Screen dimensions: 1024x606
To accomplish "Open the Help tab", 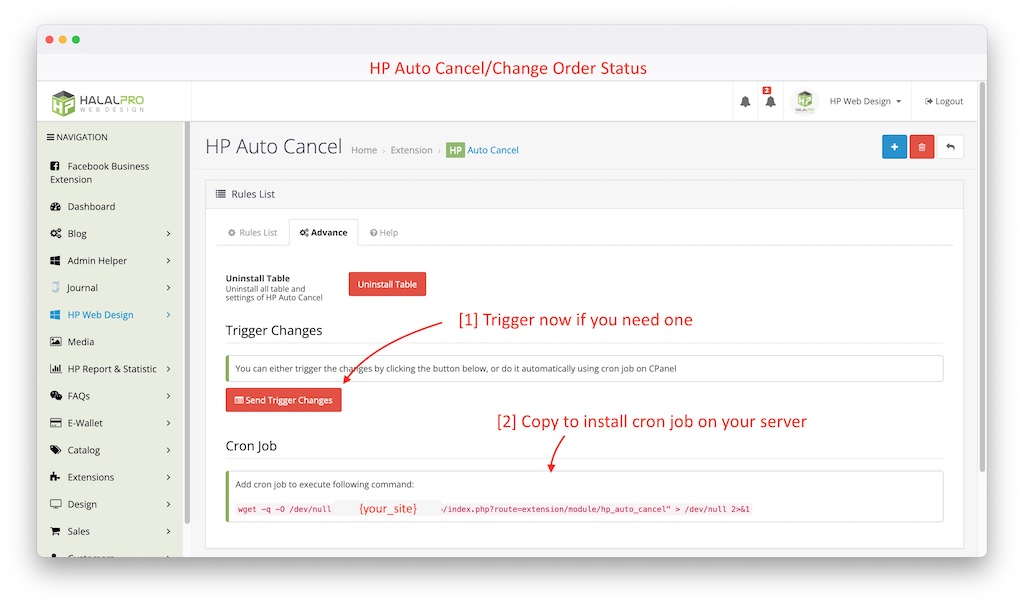I will 383,231.
